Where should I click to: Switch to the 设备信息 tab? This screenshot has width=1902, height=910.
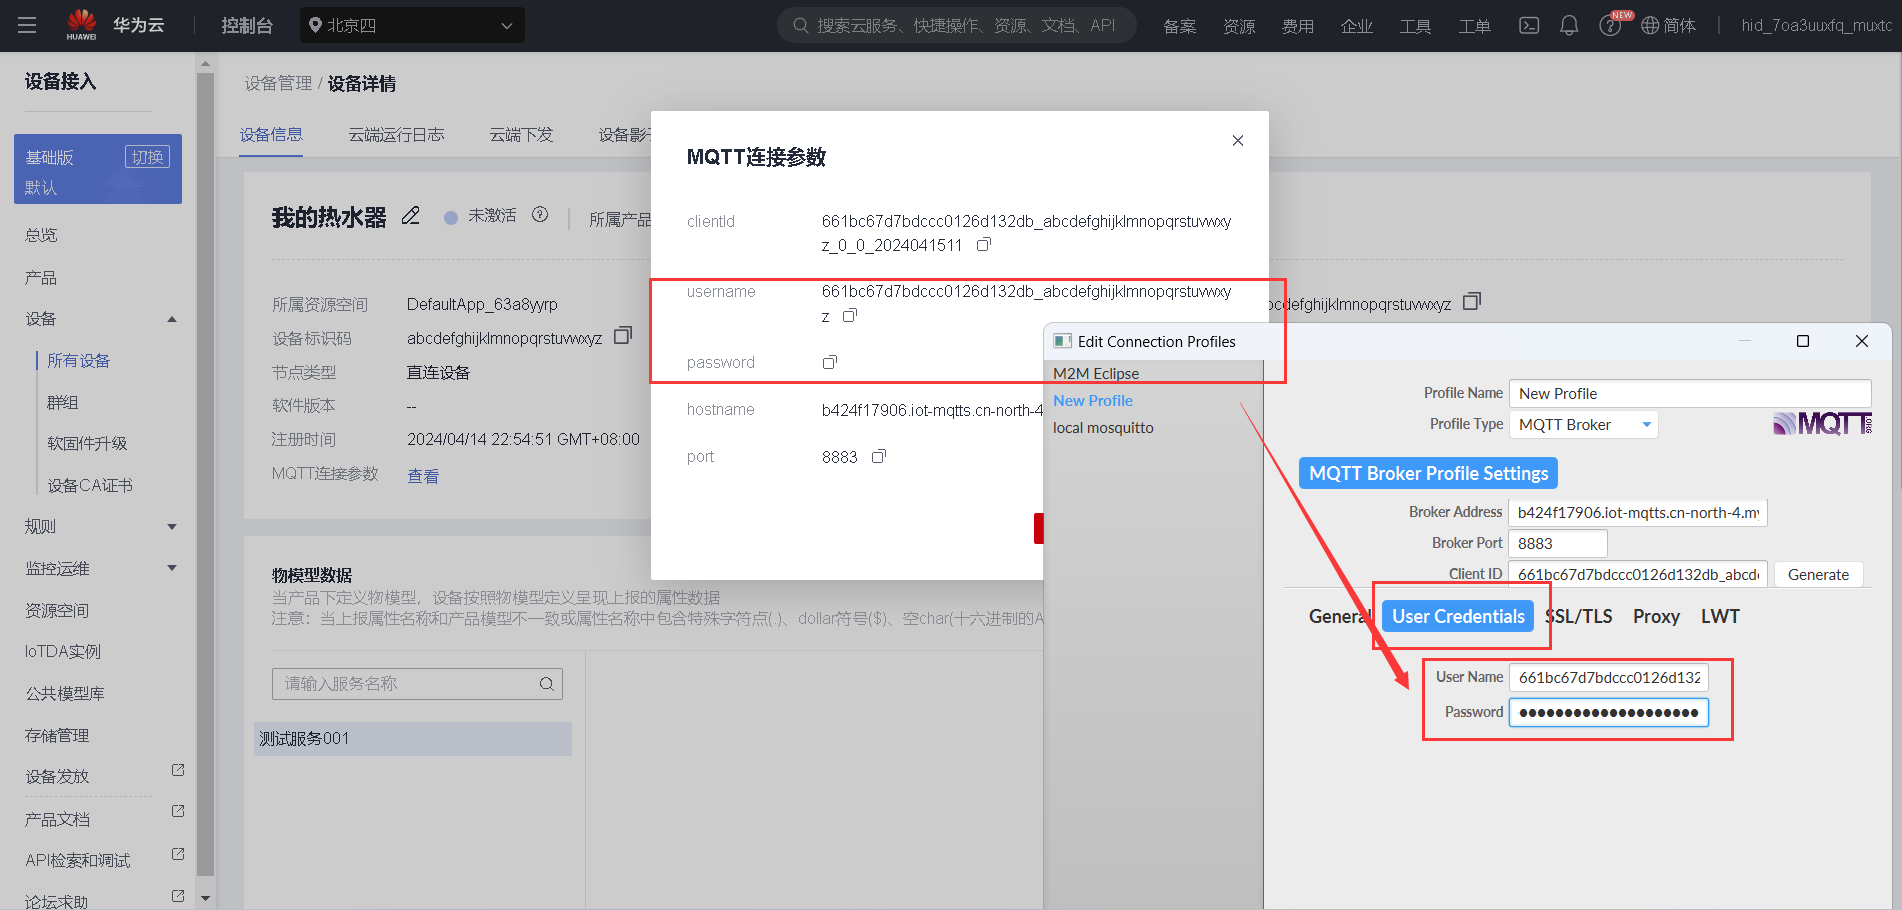[271, 134]
